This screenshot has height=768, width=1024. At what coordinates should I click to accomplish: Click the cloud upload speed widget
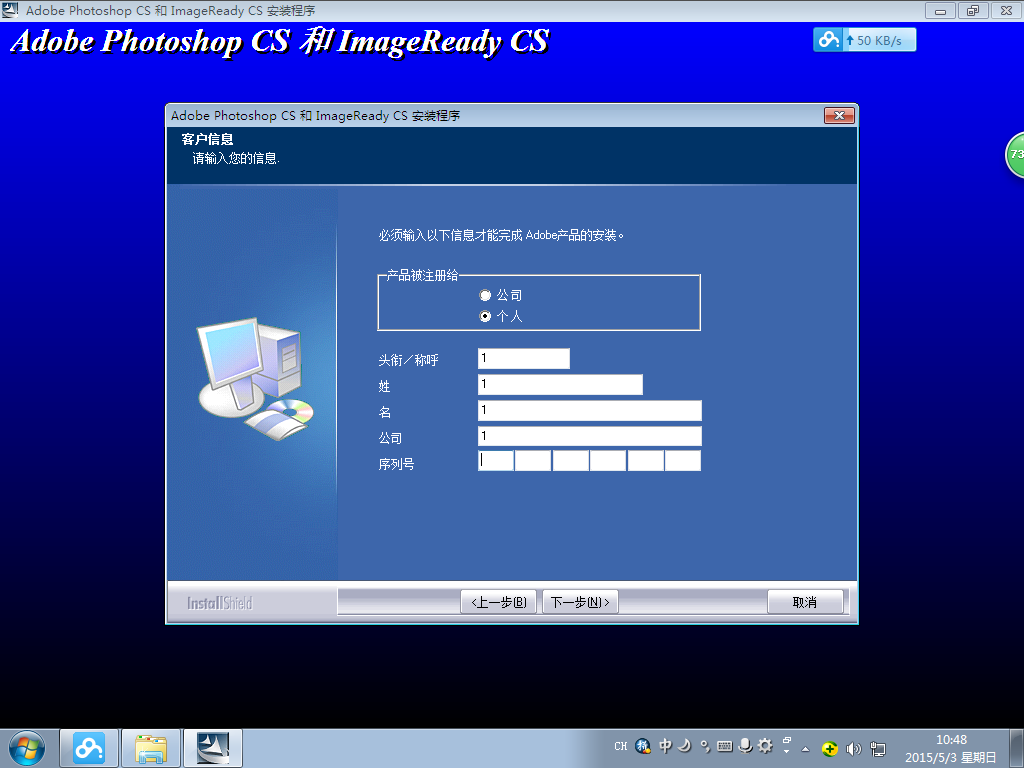pos(865,40)
